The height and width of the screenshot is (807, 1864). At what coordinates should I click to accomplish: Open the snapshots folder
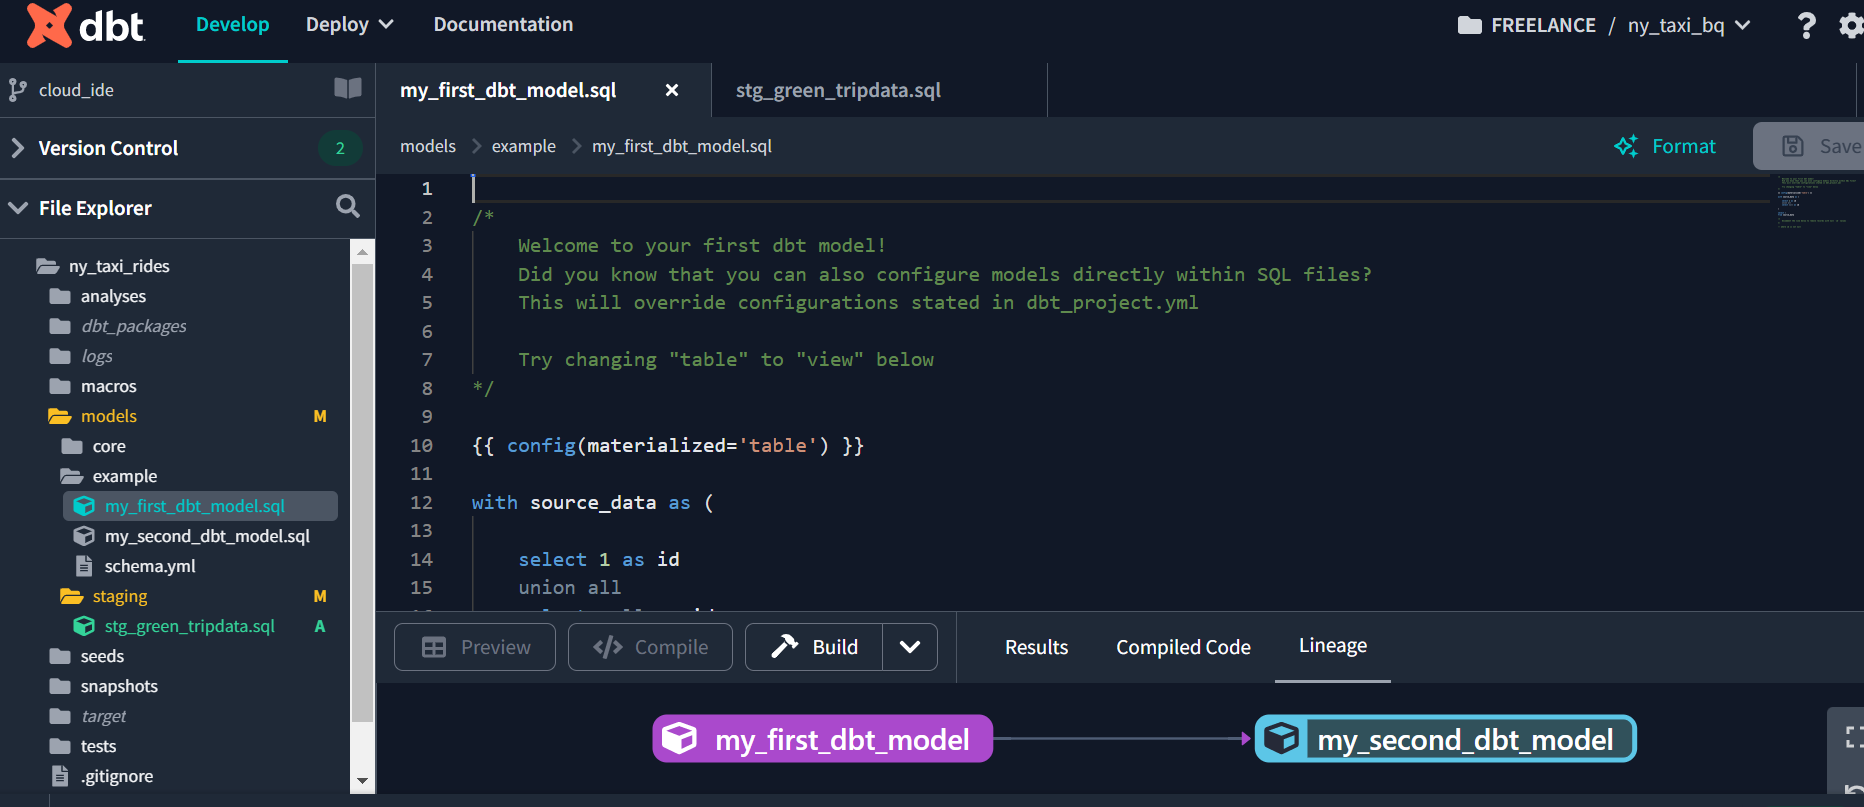(119, 686)
